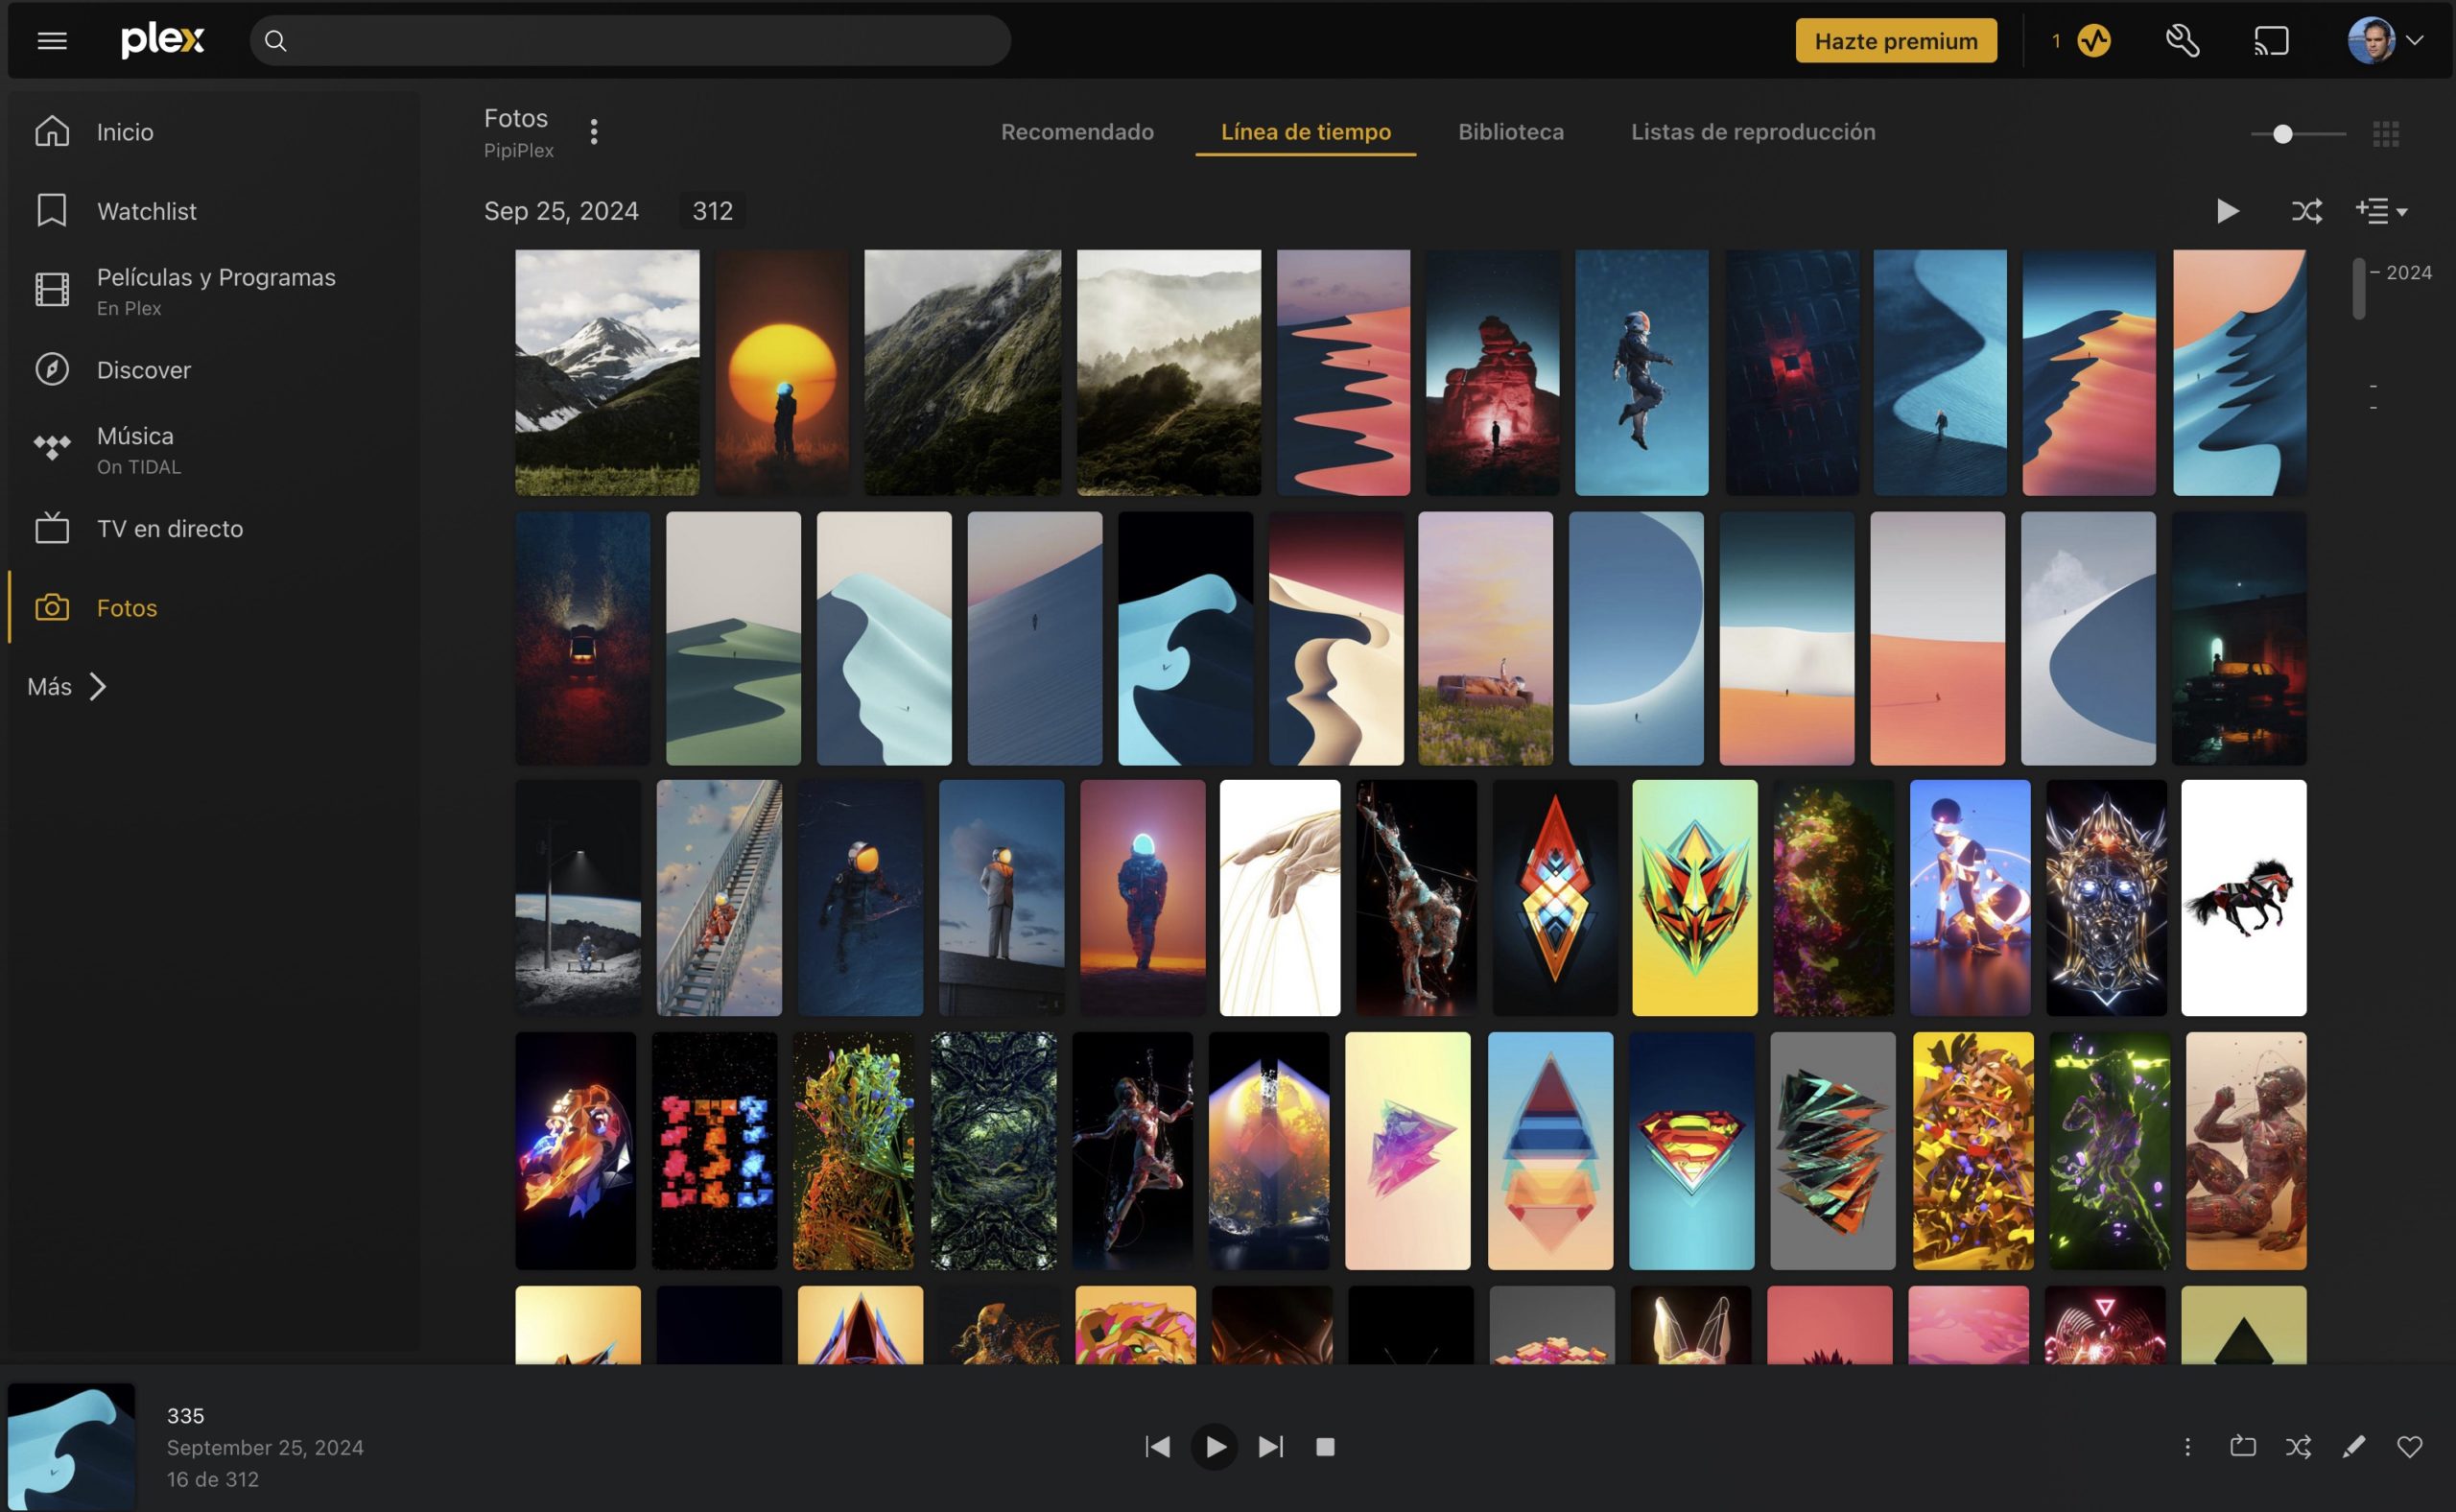Viewport: 2456px width, 1512px height.
Task: Adjust the thumbnail size slider
Action: 2282,134
